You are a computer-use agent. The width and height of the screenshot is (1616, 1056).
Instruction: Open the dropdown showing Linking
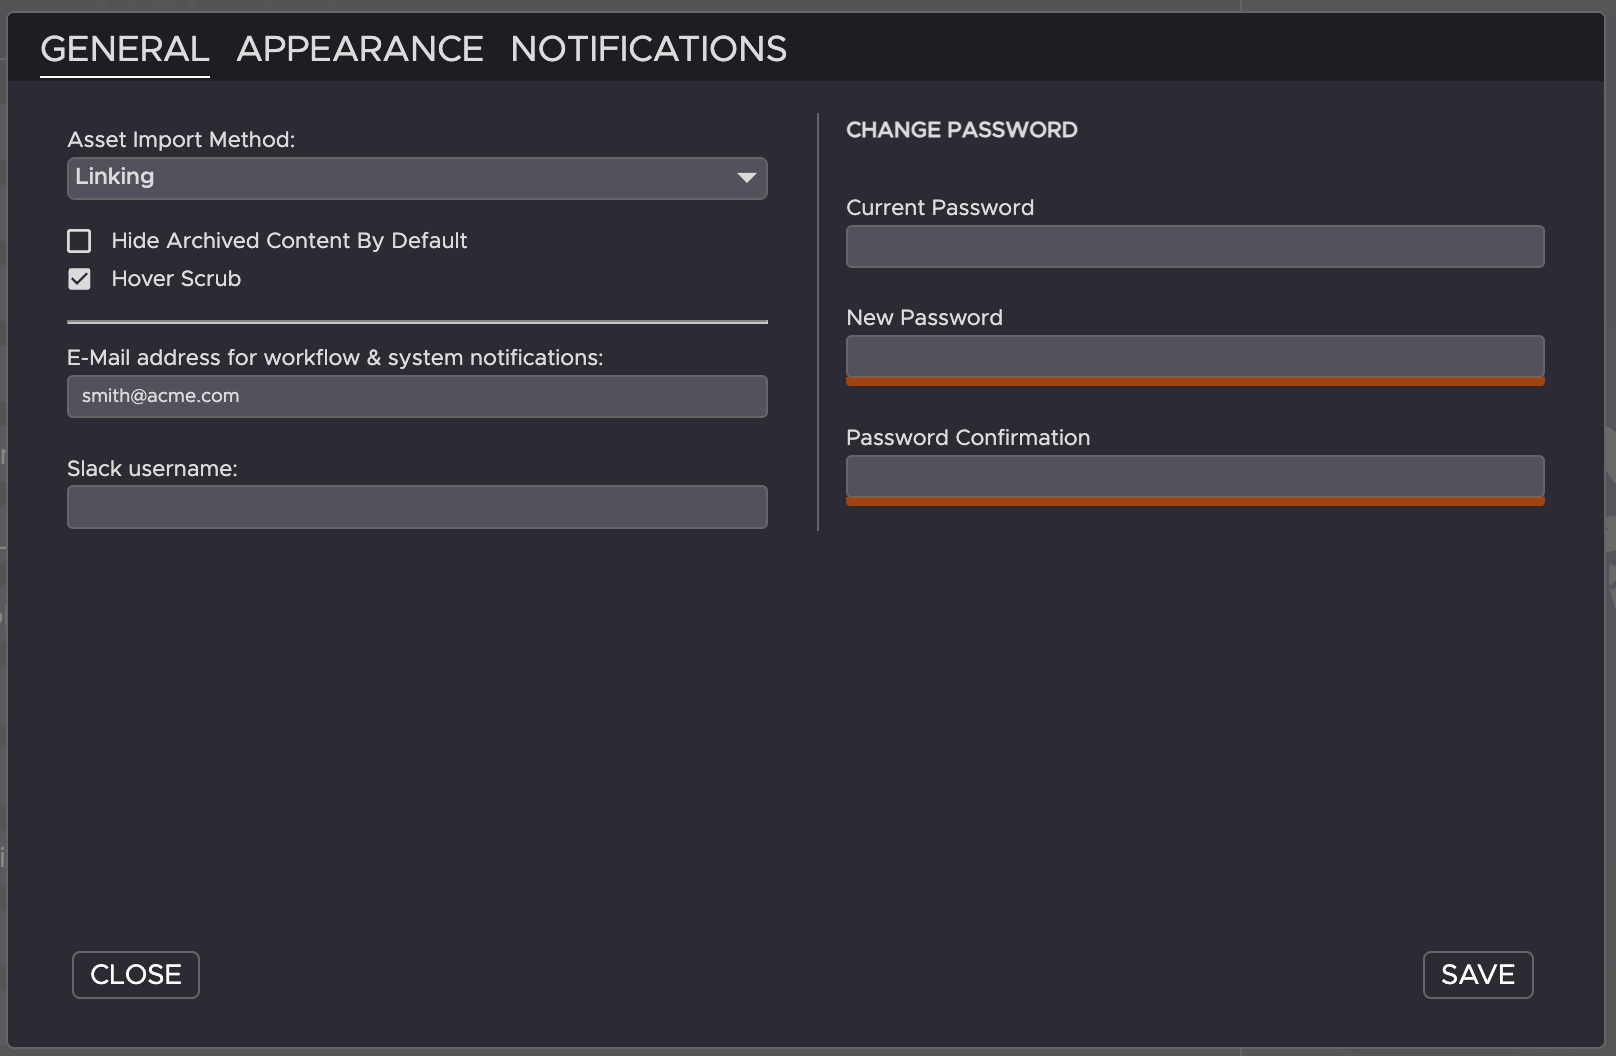400,178
